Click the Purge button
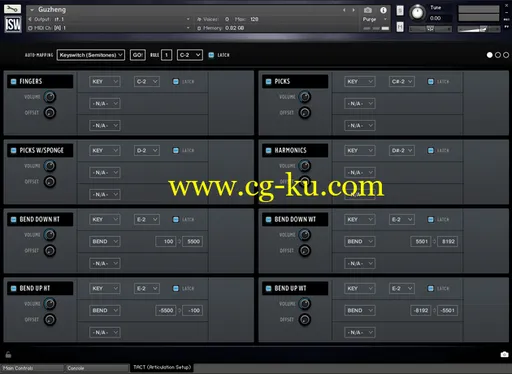The width and height of the screenshot is (512, 374). coord(371,19)
